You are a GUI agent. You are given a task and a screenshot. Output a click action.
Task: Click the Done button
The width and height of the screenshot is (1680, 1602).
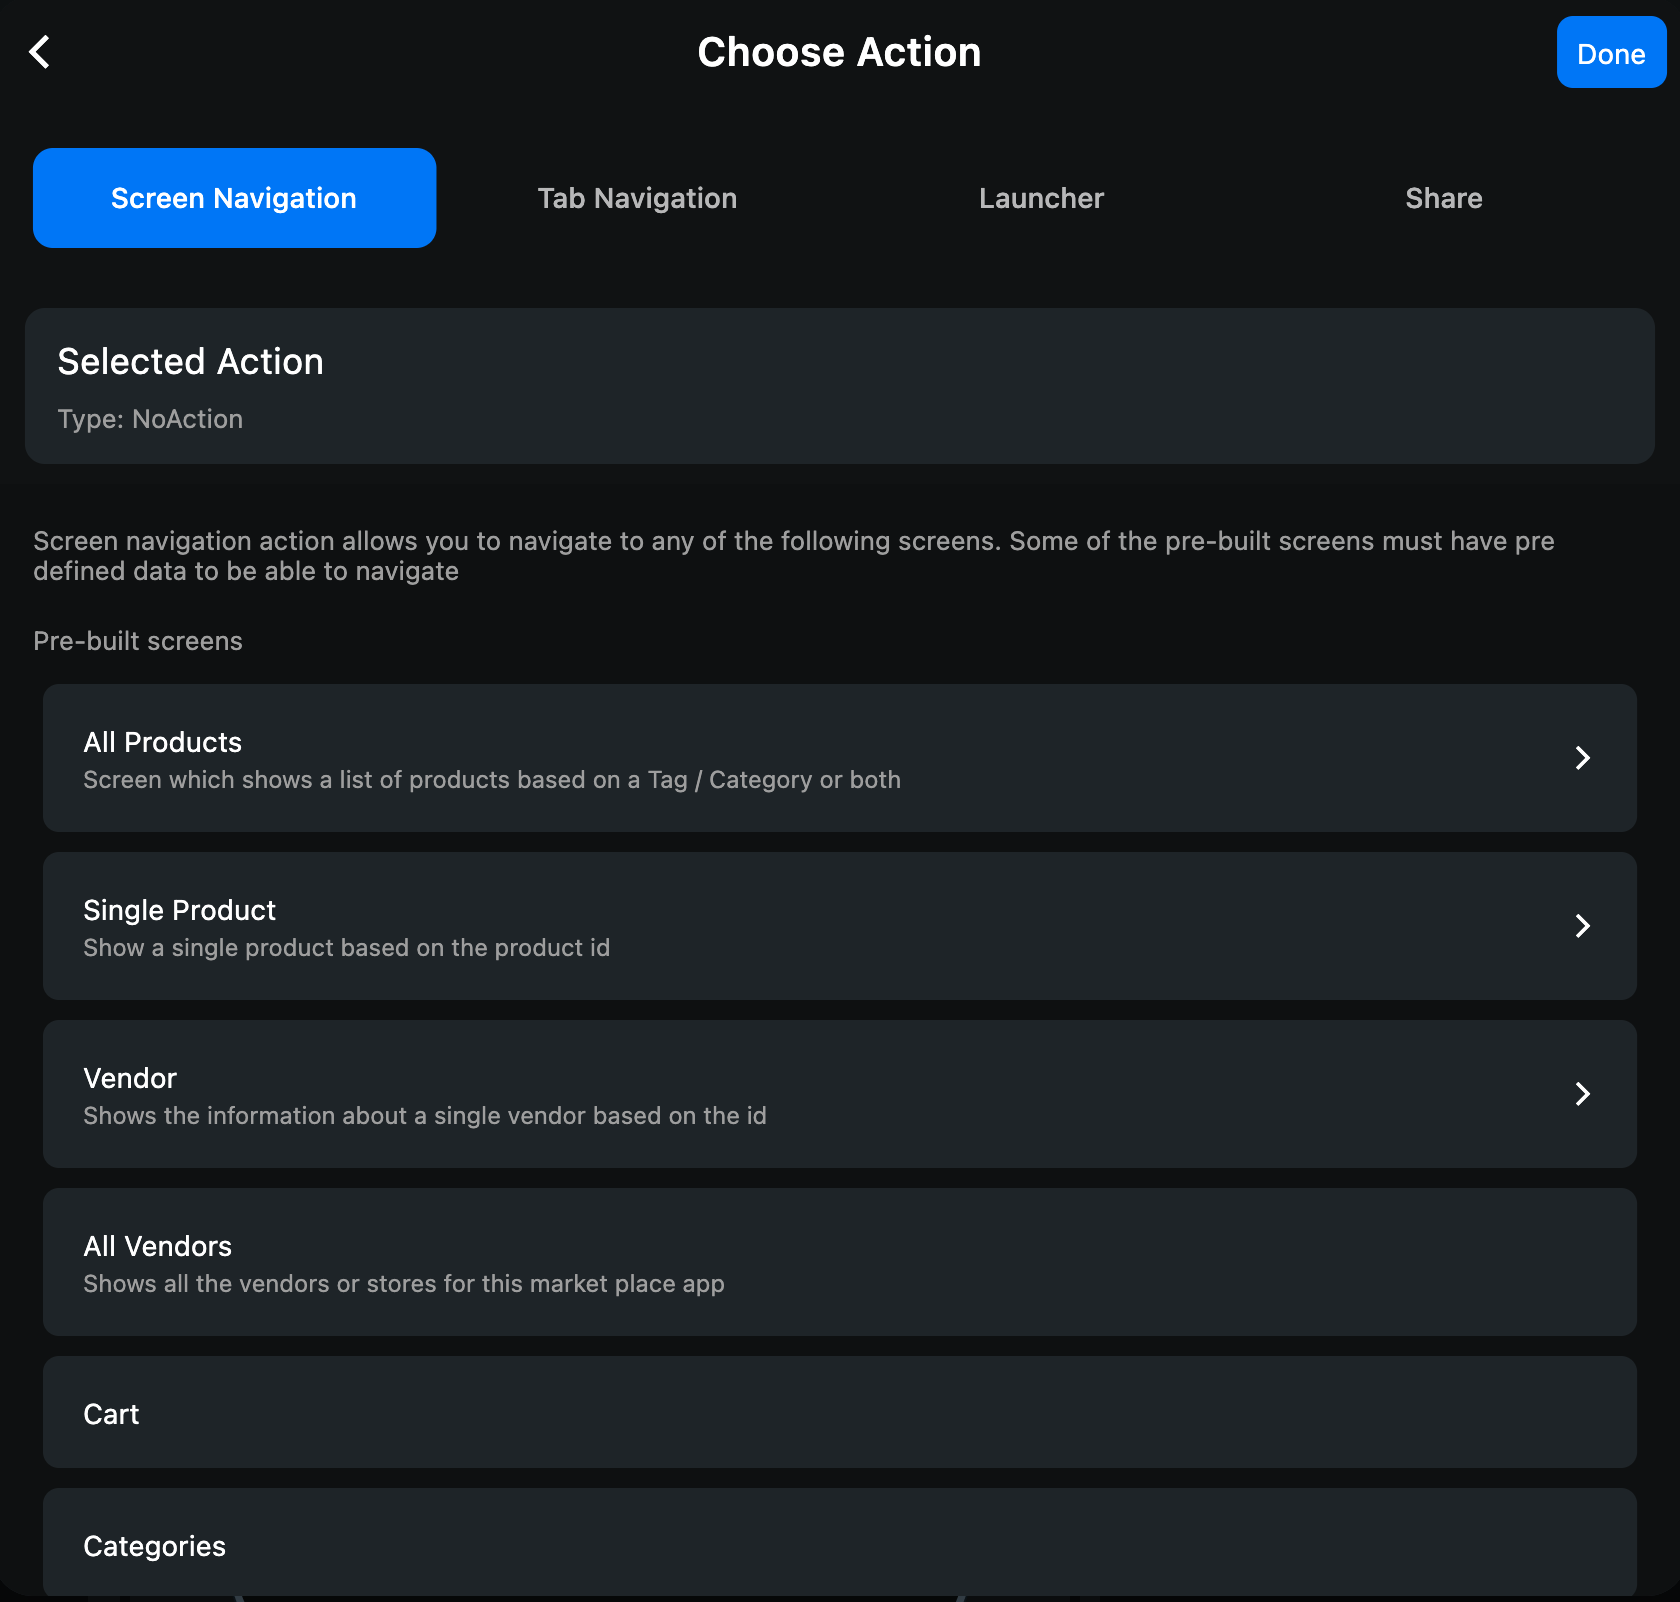tap(1611, 53)
